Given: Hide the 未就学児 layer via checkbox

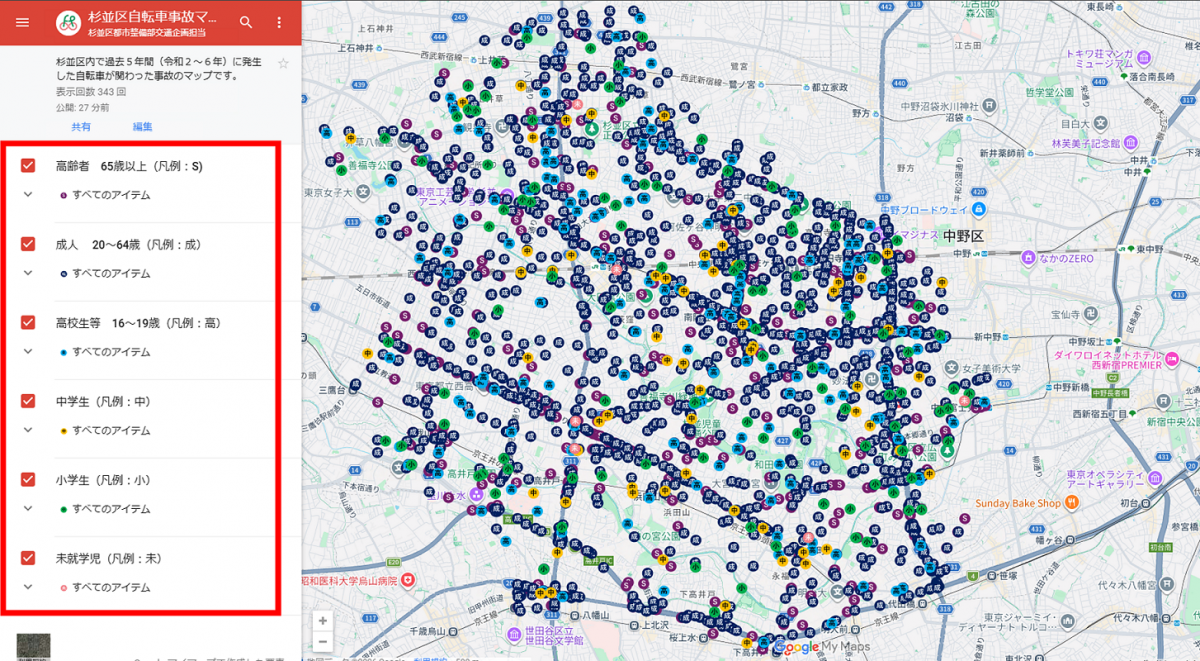Looking at the screenshot, I should 28,558.
